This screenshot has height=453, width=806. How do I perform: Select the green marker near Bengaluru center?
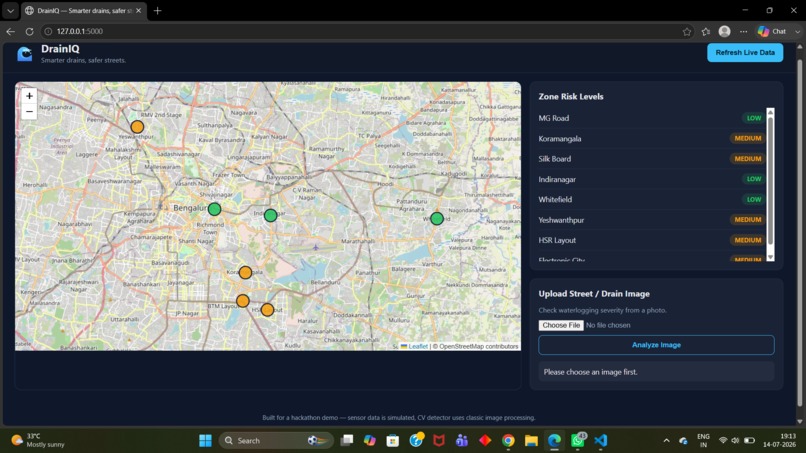(x=214, y=209)
